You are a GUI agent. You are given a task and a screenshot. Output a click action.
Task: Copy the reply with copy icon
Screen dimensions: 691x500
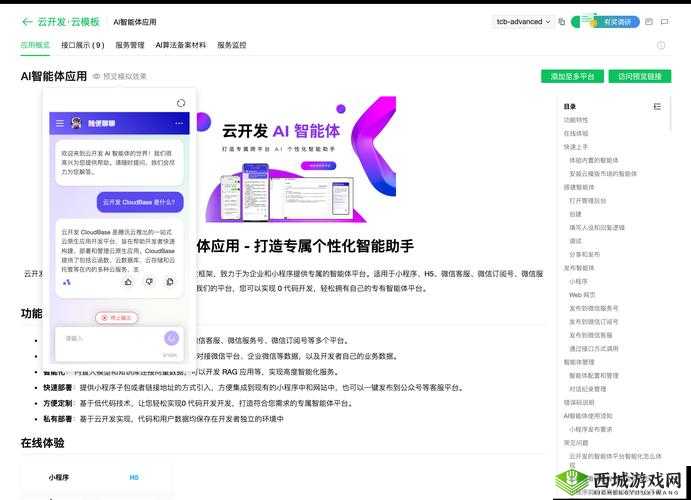(170, 282)
